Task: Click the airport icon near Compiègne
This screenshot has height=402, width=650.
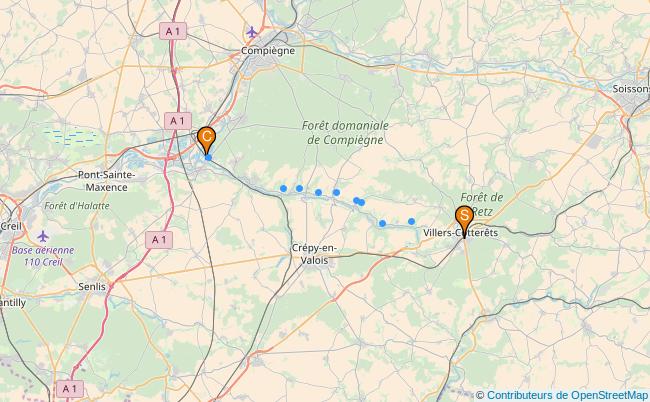Action: (x=252, y=31)
